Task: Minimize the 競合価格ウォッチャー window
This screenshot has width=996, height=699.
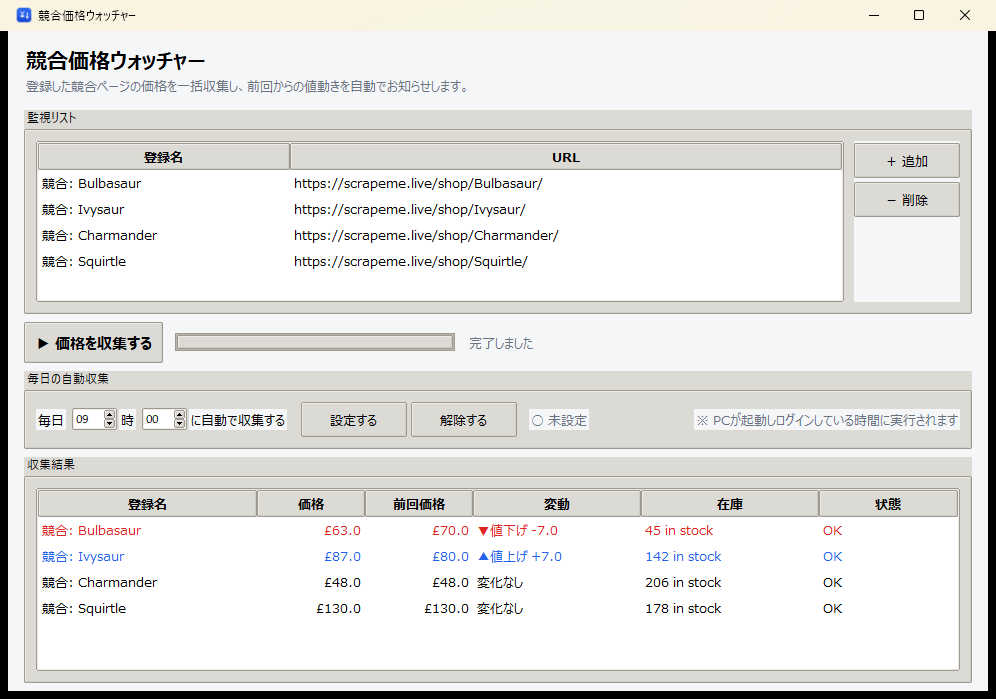Action: pos(874,15)
